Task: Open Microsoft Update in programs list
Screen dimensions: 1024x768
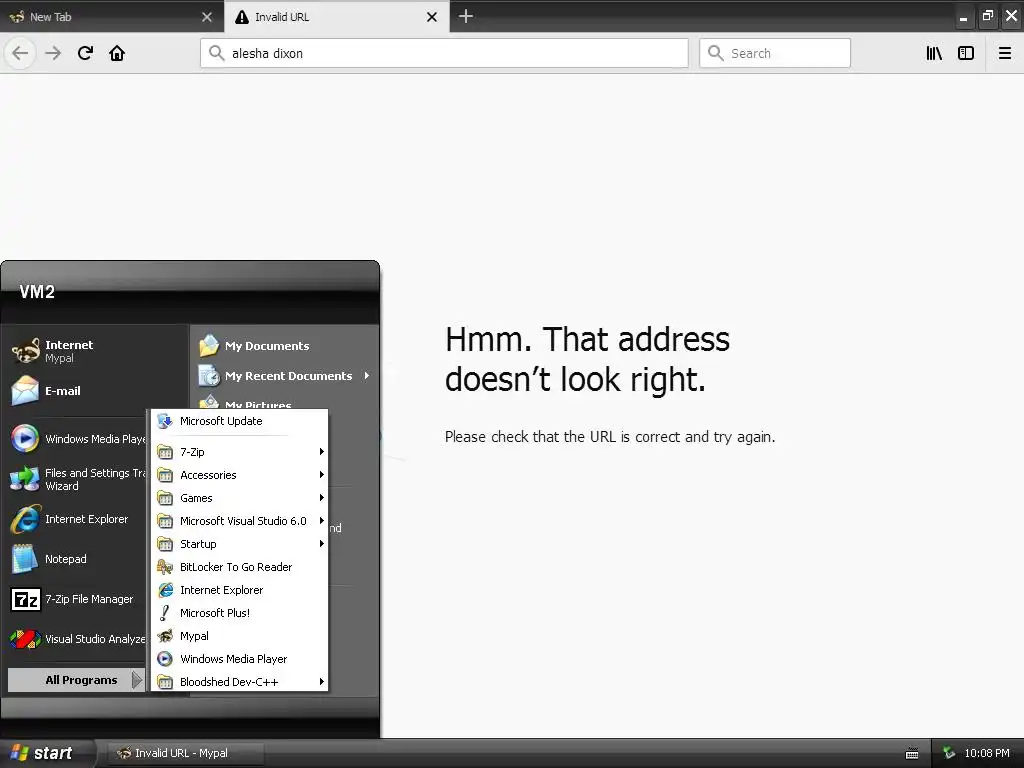Action: click(x=240, y=421)
